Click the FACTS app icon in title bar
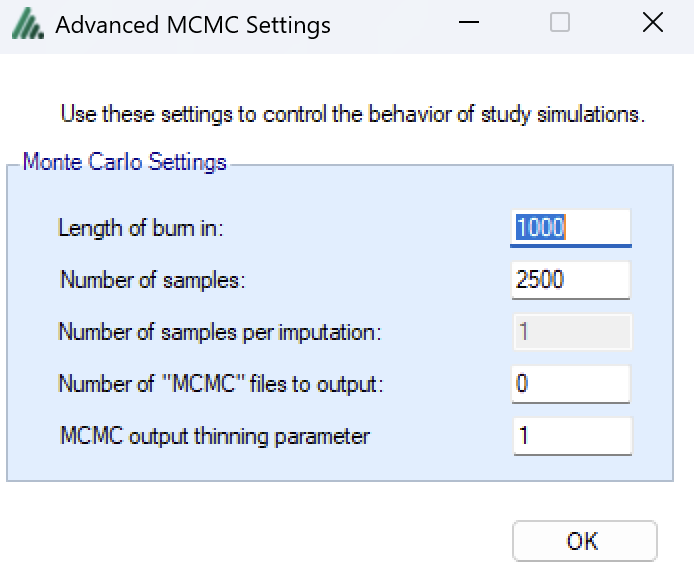Viewport: 694px width, 575px height. 27,24
